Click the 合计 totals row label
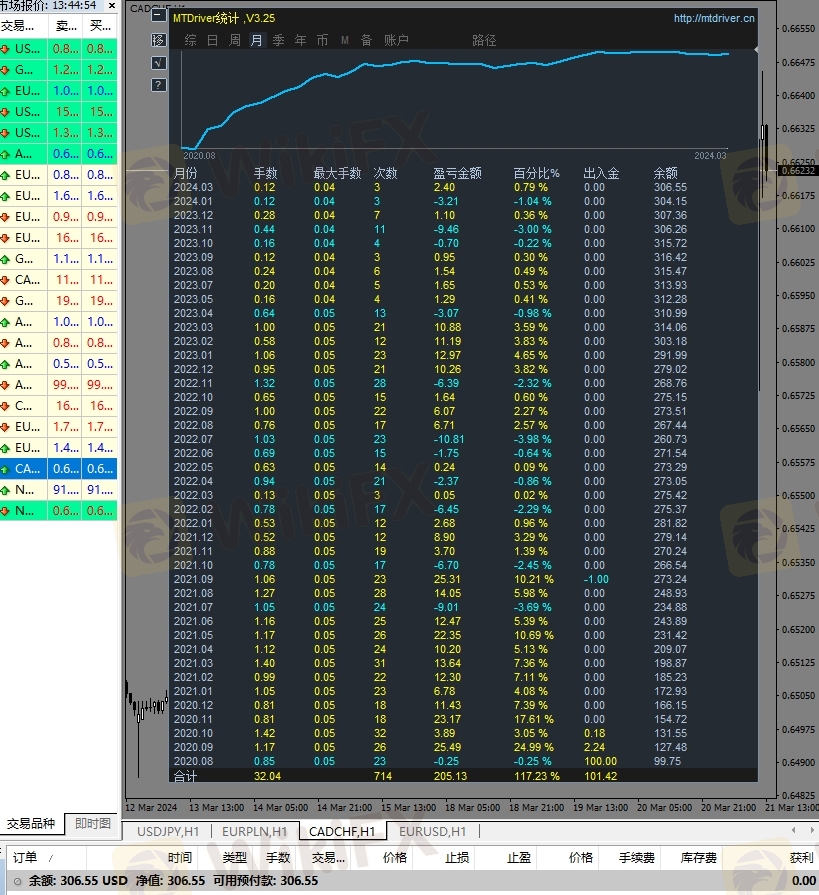The width and height of the screenshot is (819, 895). (x=185, y=776)
